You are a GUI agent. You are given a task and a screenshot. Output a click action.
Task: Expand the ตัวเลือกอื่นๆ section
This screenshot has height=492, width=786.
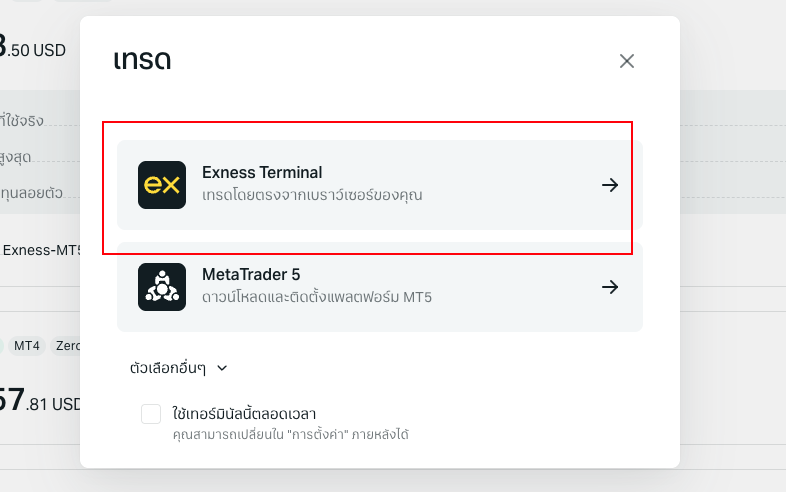pos(168,368)
